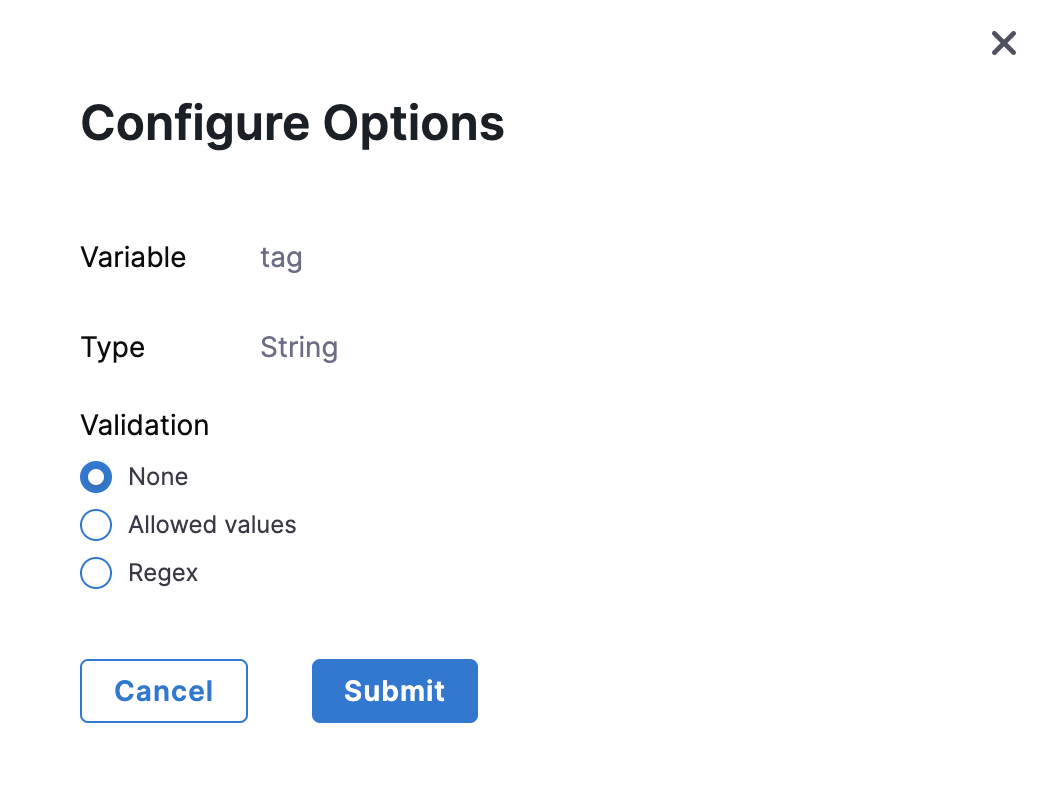This screenshot has width=1043, height=804.
Task: Click the 'Variable' field label
Action: (x=133, y=257)
